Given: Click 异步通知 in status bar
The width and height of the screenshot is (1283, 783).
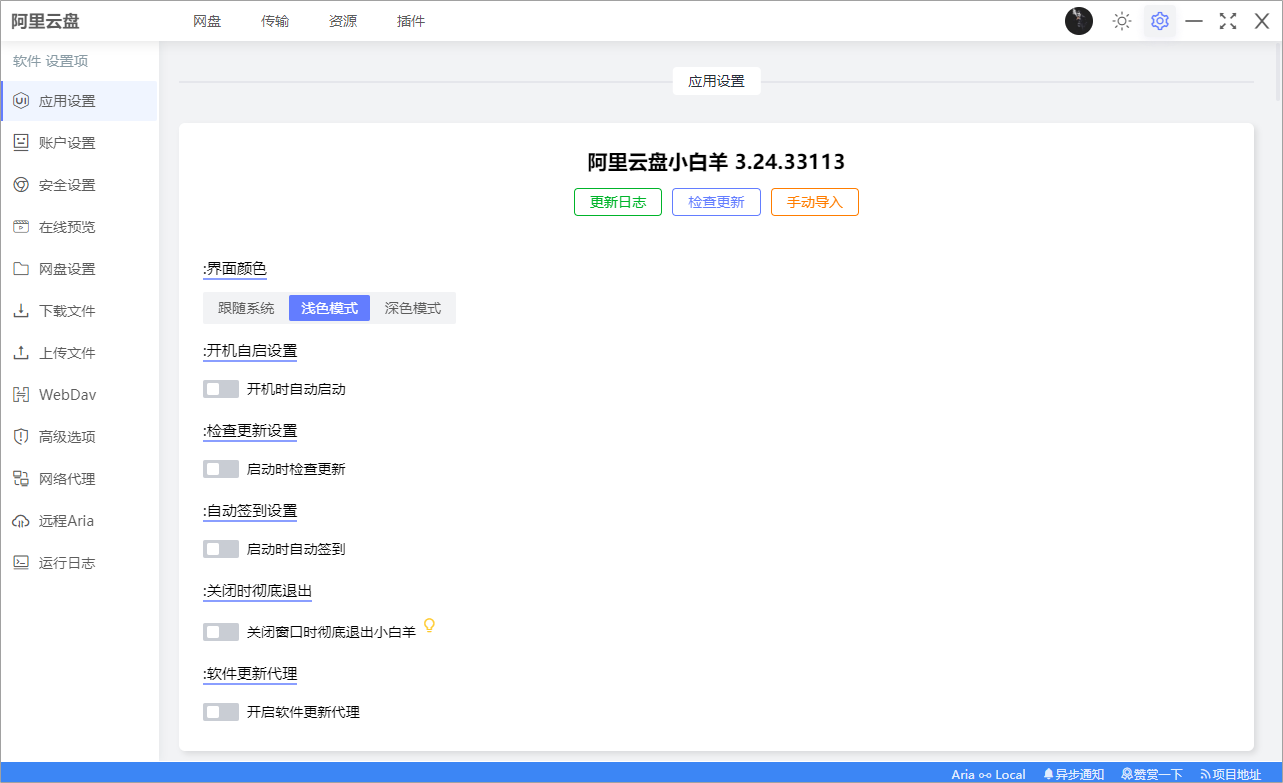Looking at the screenshot, I should [x=1074, y=774].
